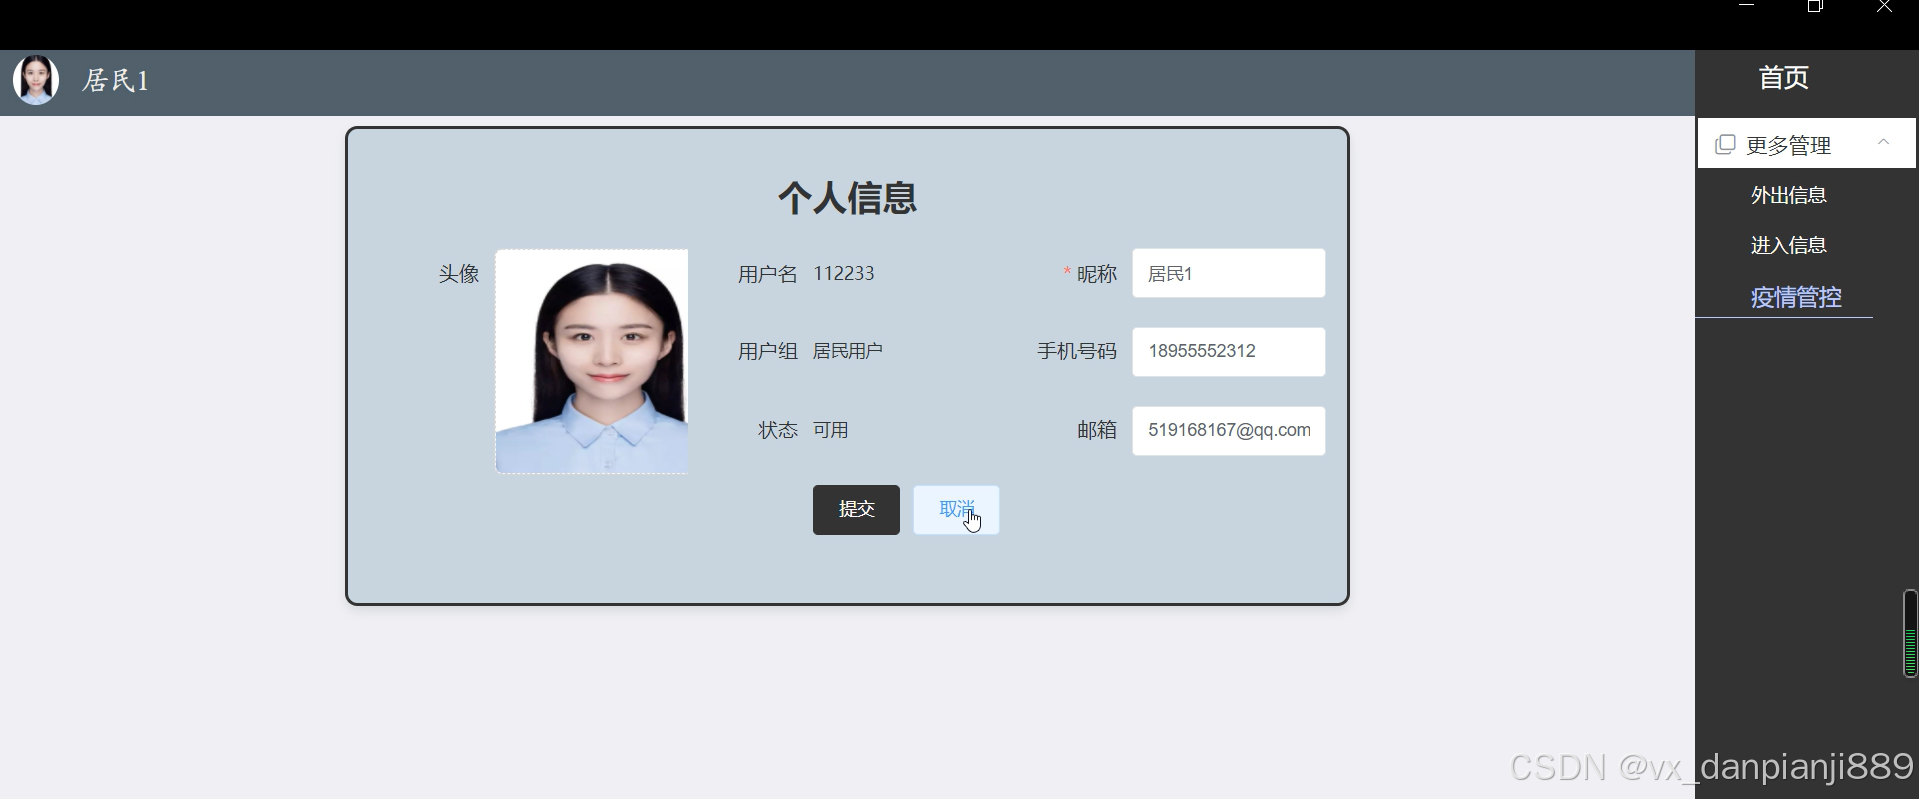Close the window

pyautogui.click(x=1884, y=7)
